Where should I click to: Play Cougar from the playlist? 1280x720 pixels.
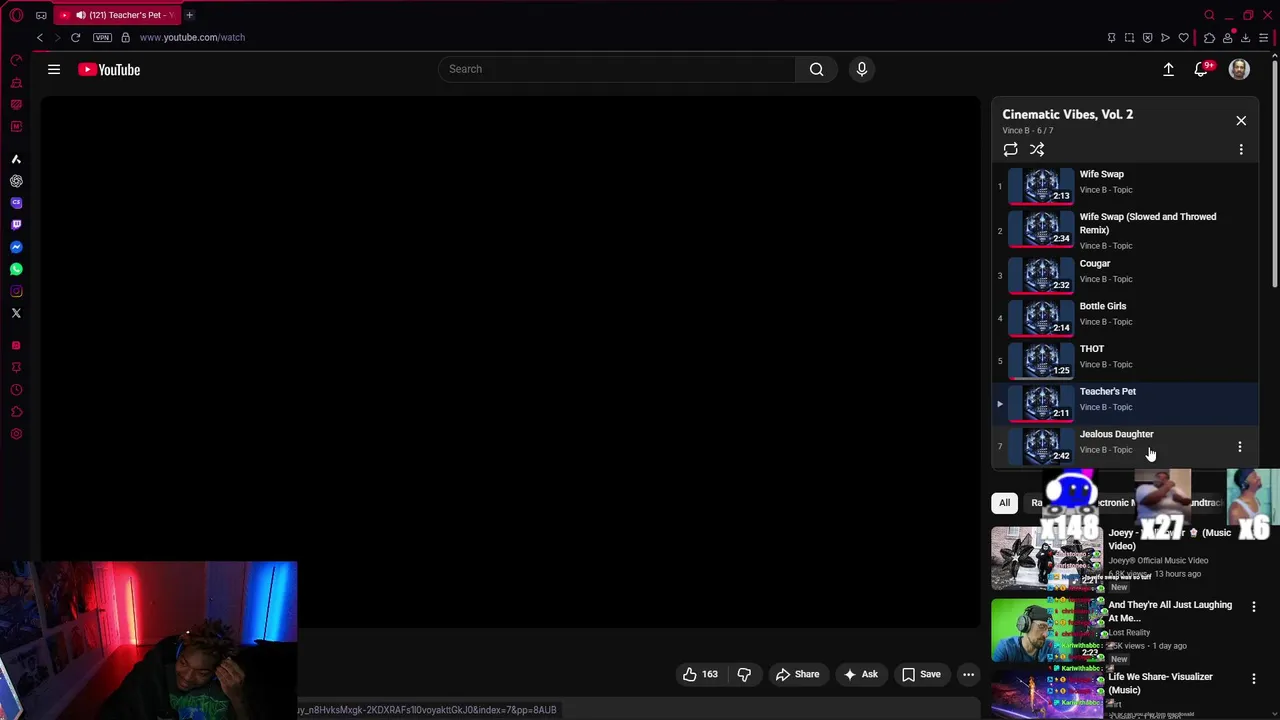coord(1125,275)
